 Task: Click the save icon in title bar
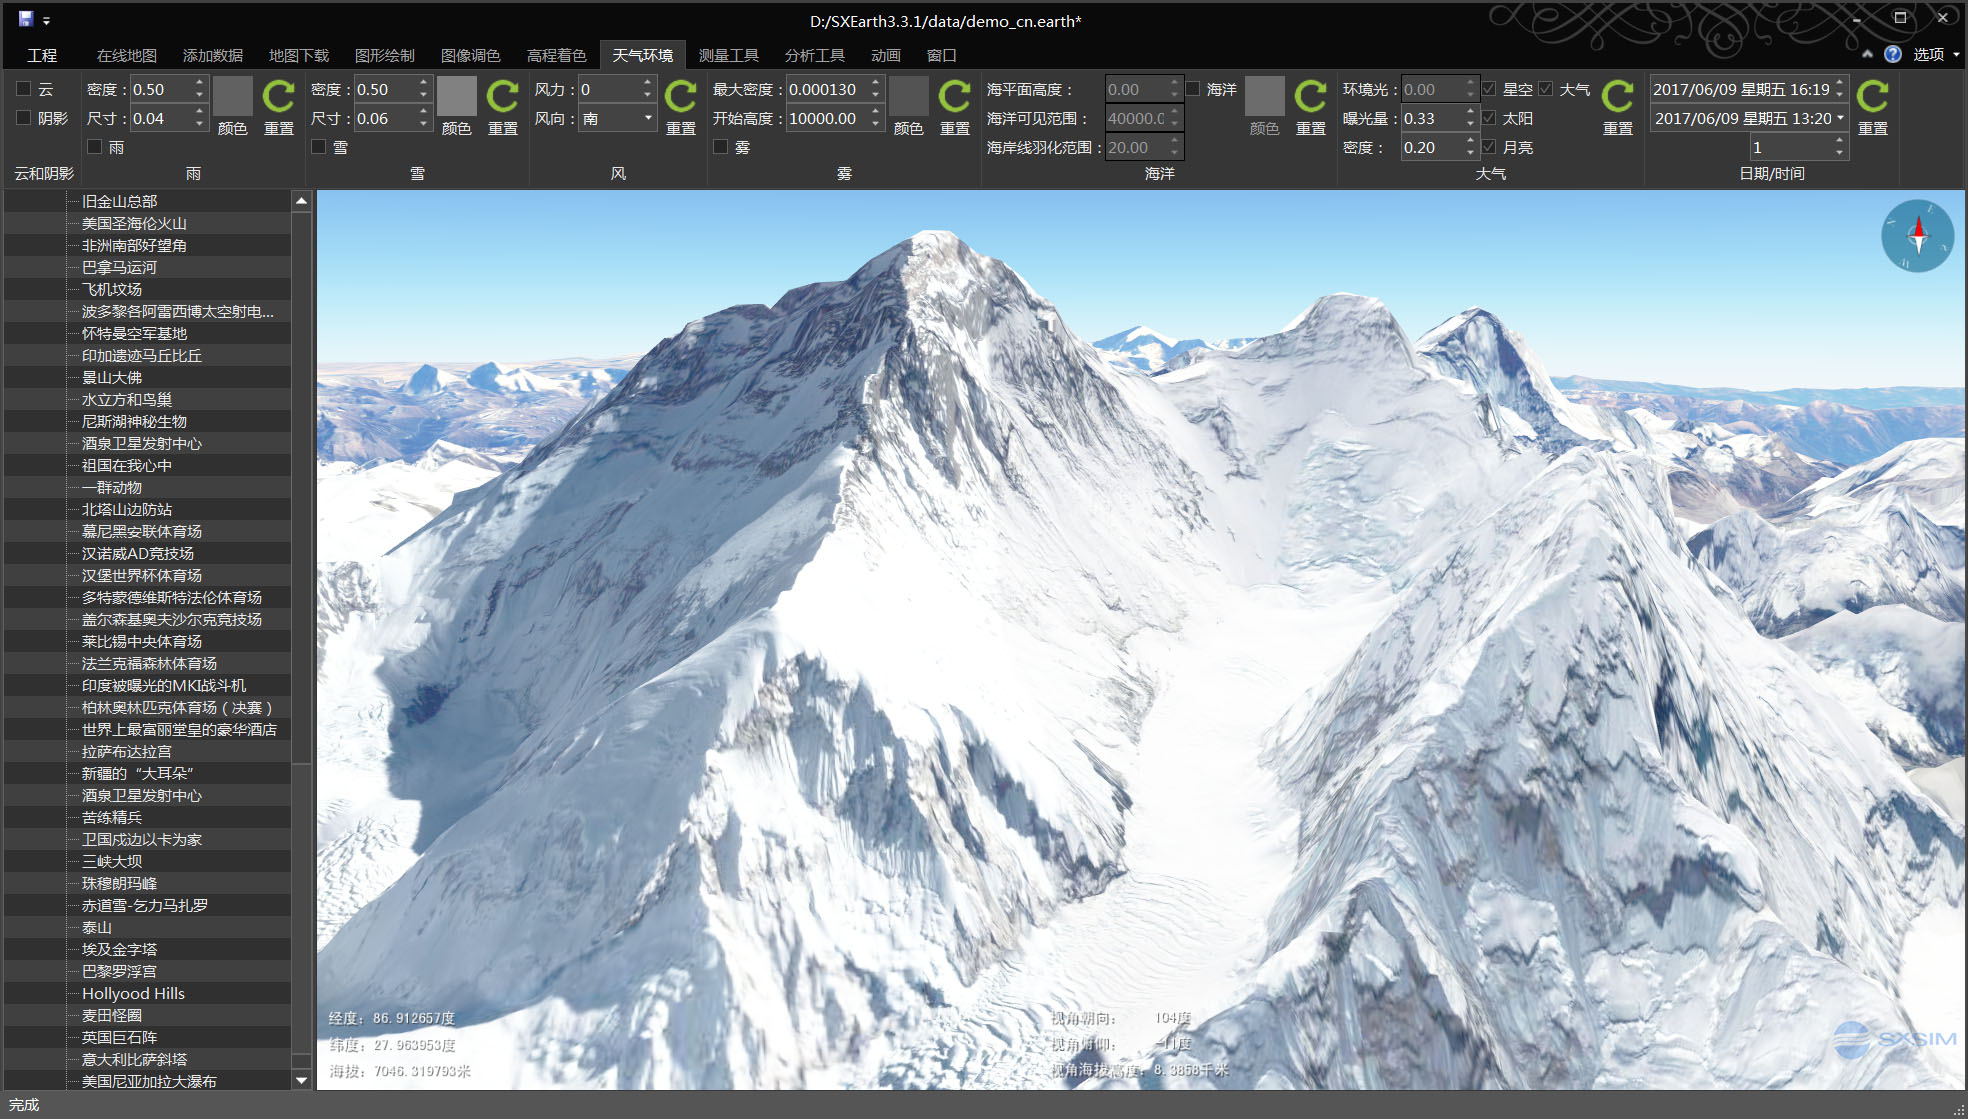(26, 19)
